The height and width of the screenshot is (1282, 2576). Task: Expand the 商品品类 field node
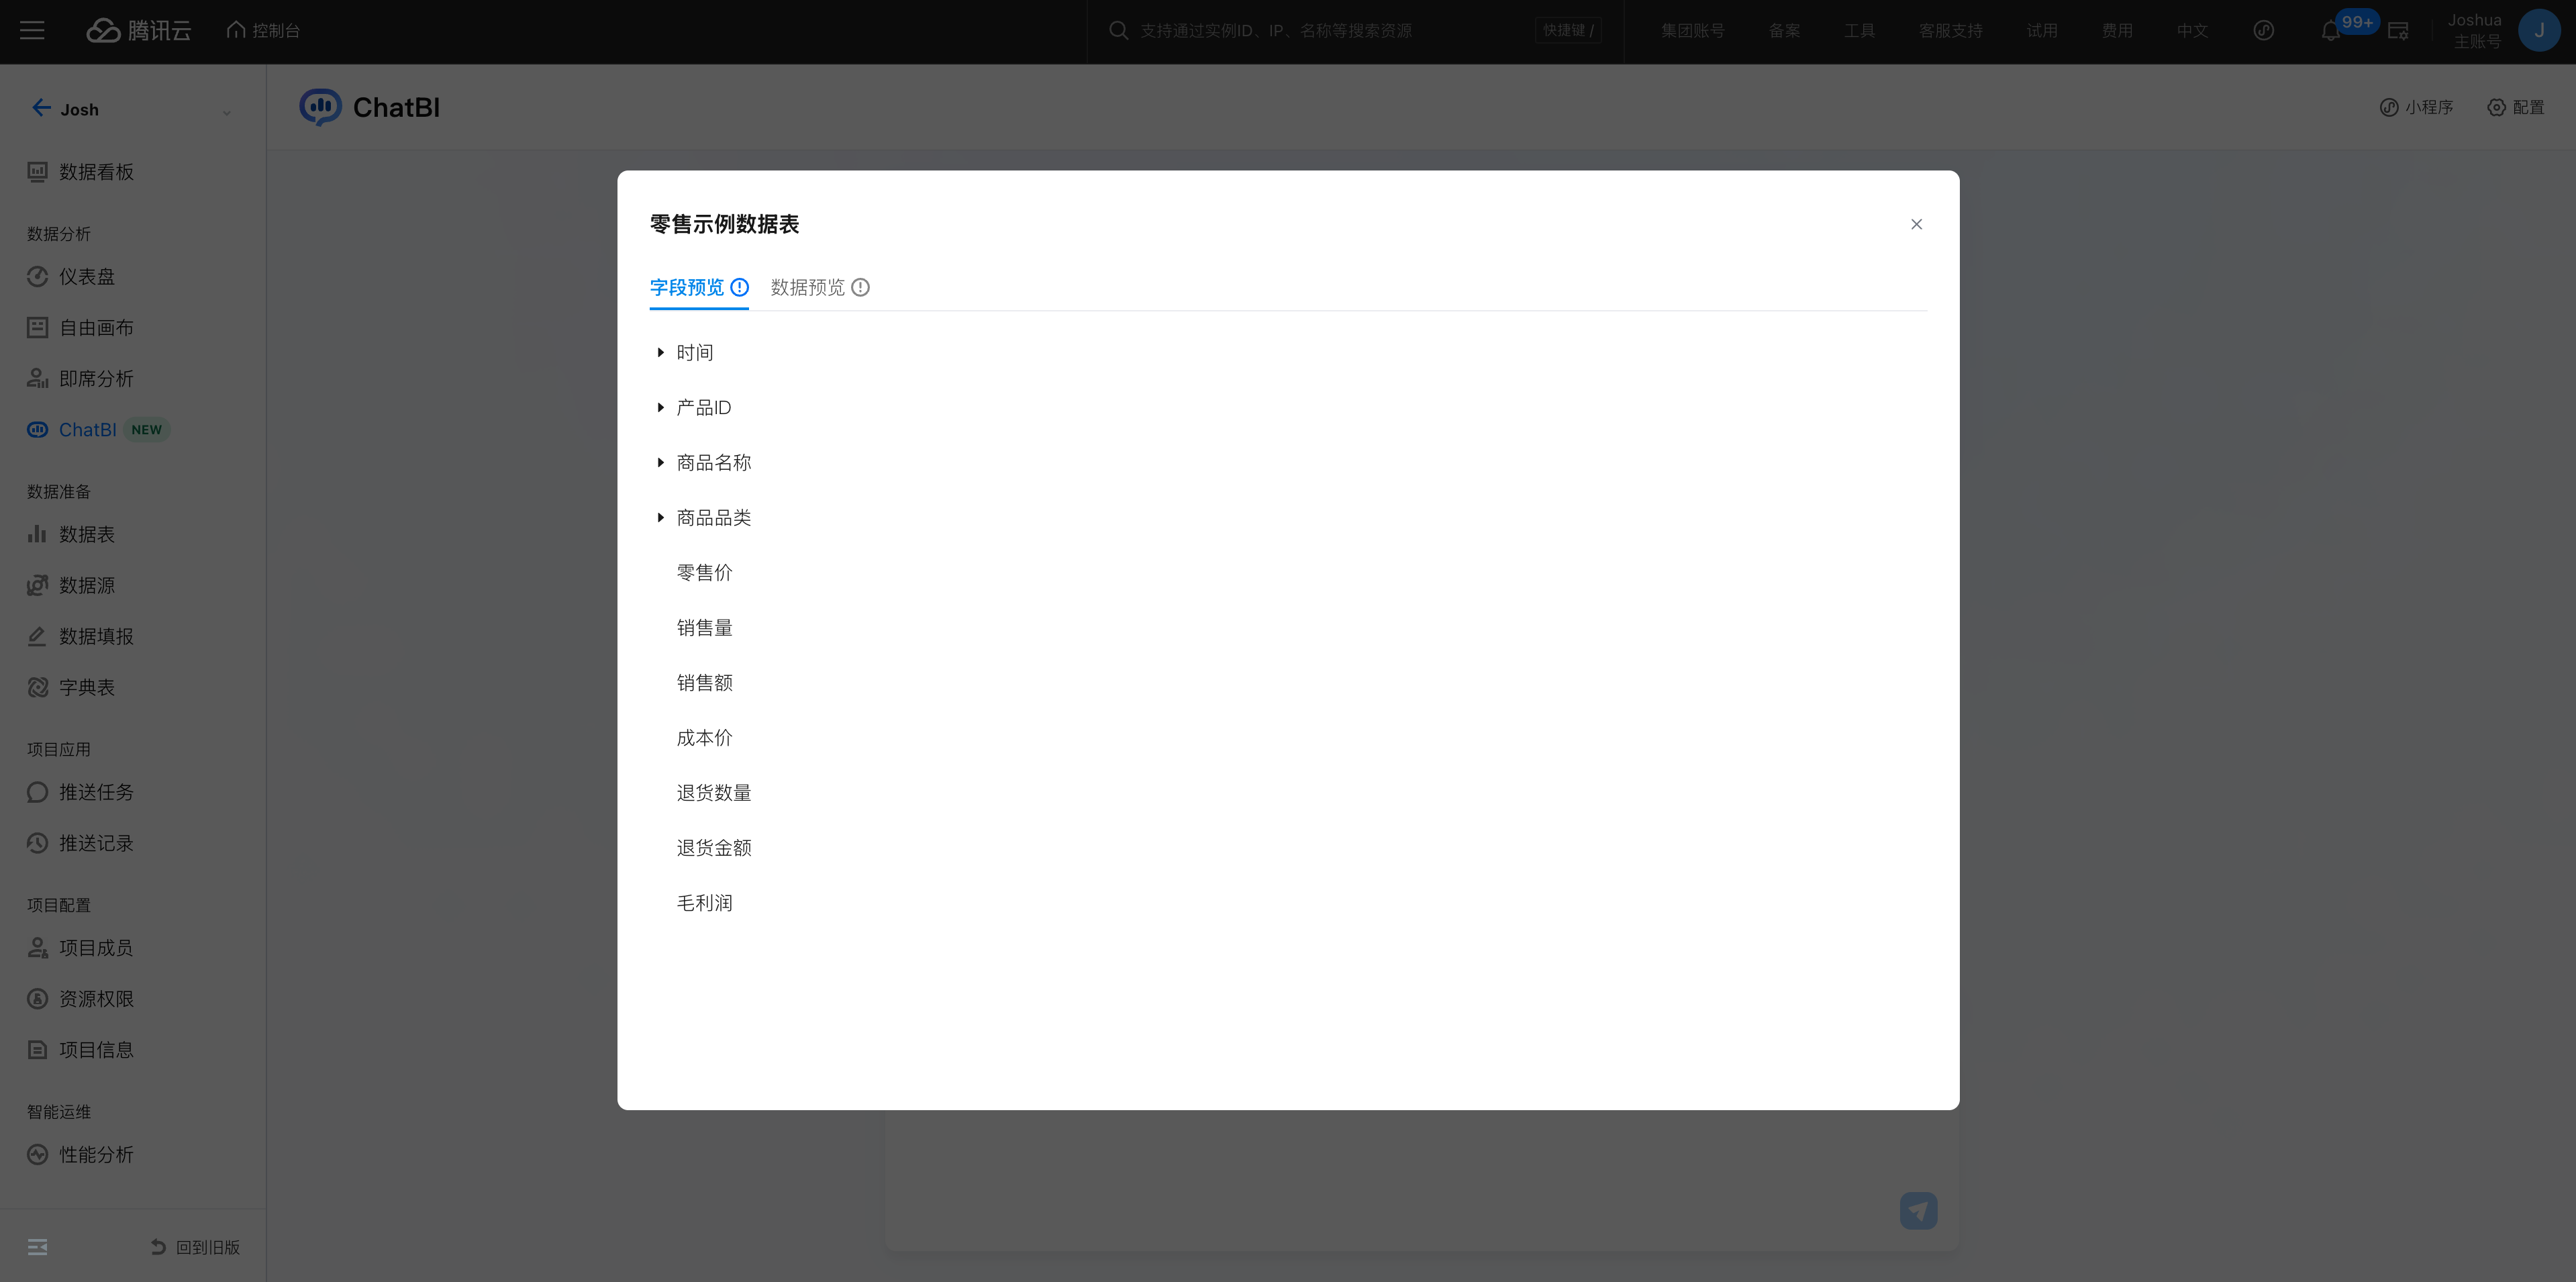(x=660, y=518)
